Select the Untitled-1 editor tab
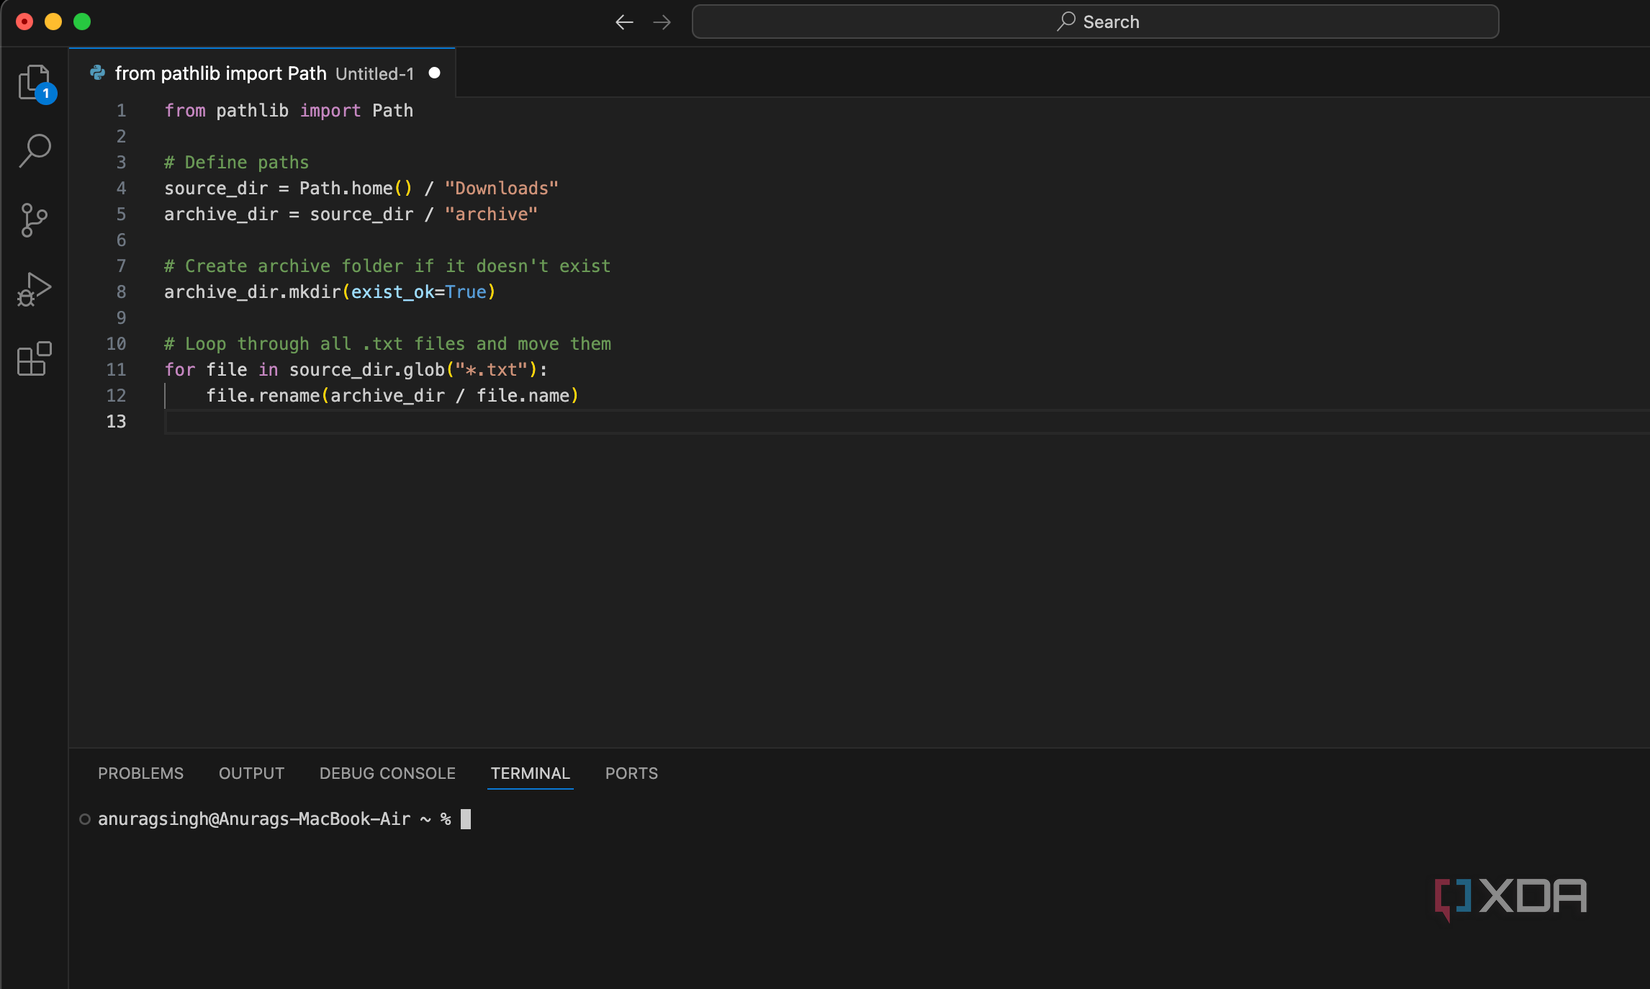Viewport: 1650px width, 989px height. pos(264,73)
